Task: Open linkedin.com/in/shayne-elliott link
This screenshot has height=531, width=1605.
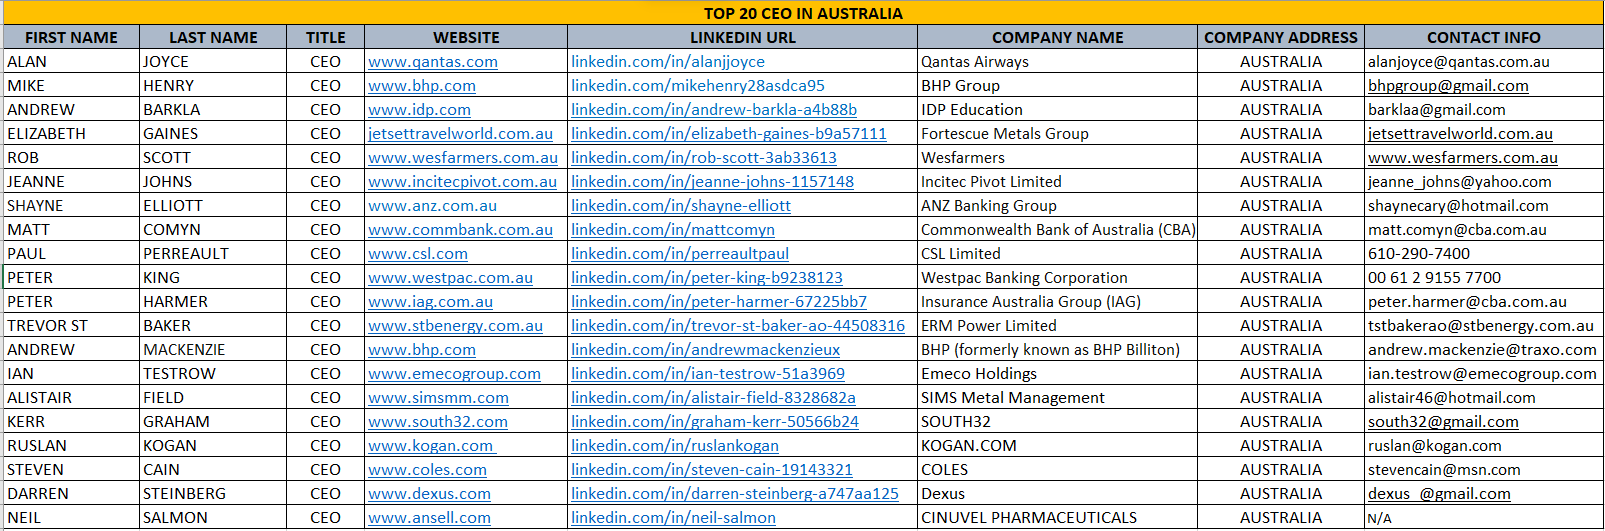Action: [681, 206]
